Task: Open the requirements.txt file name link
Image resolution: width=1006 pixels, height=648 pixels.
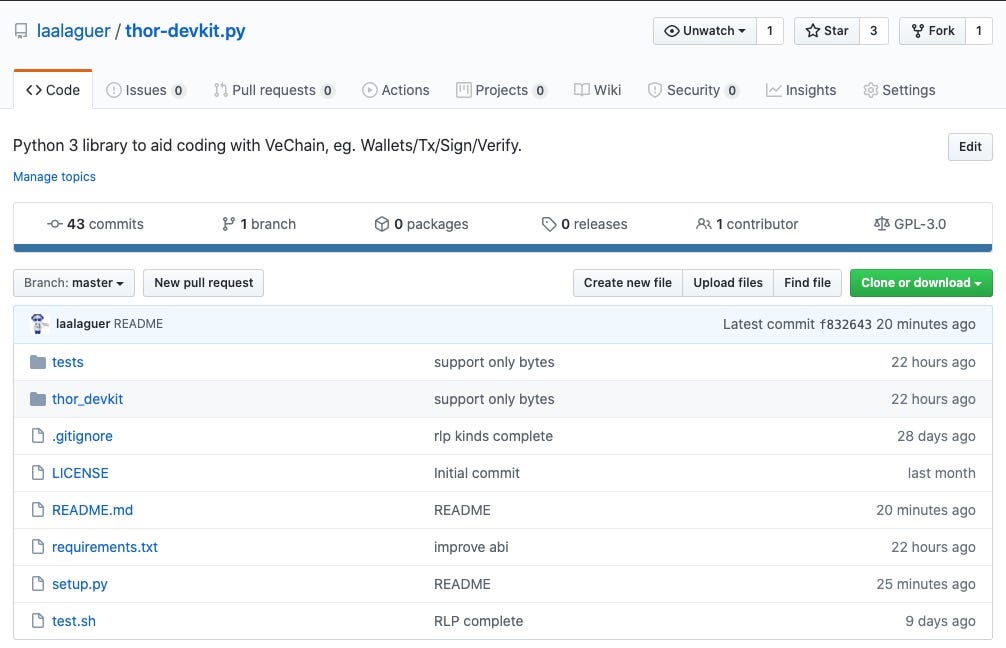Action: click(x=105, y=547)
